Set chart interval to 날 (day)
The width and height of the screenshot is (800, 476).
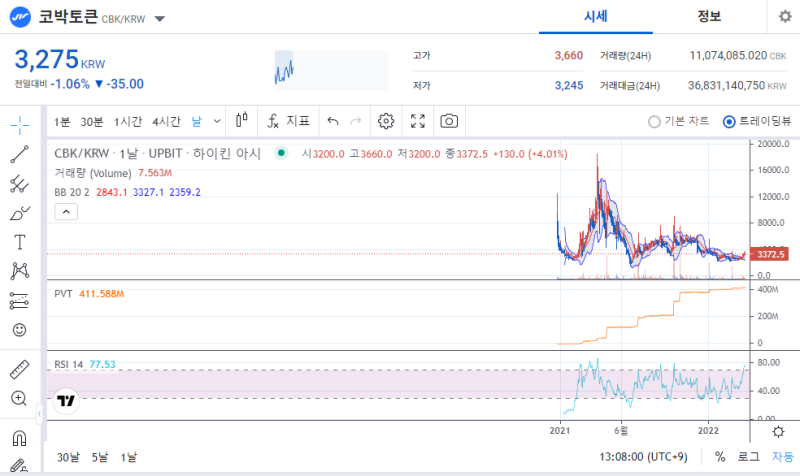[196, 122]
